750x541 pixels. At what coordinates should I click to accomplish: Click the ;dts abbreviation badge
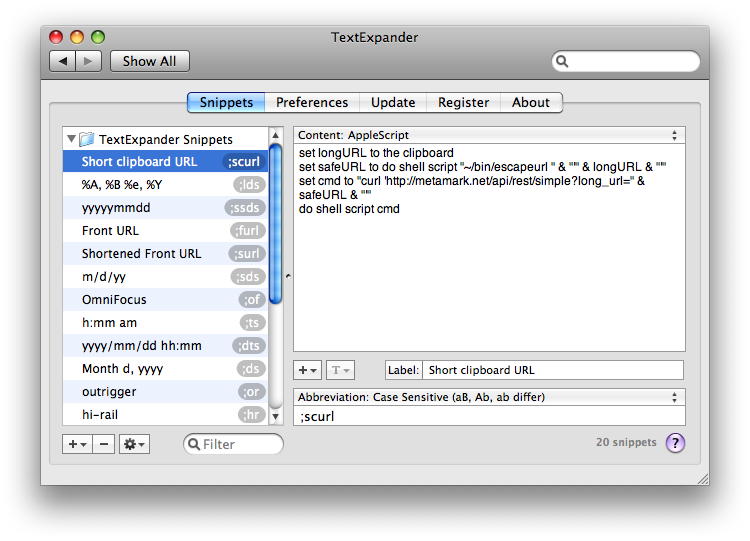(x=249, y=345)
